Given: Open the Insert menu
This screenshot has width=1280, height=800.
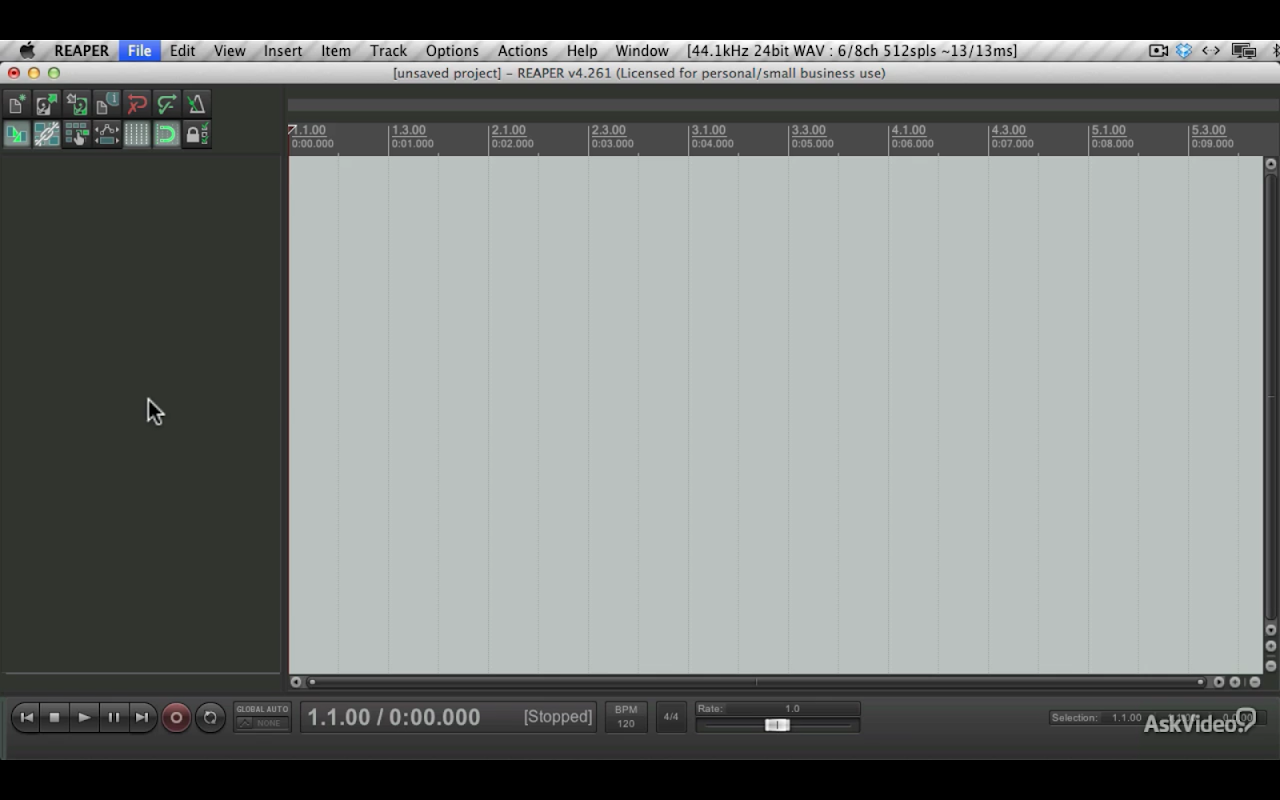Looking at the screenshot, I should point(283,51).
